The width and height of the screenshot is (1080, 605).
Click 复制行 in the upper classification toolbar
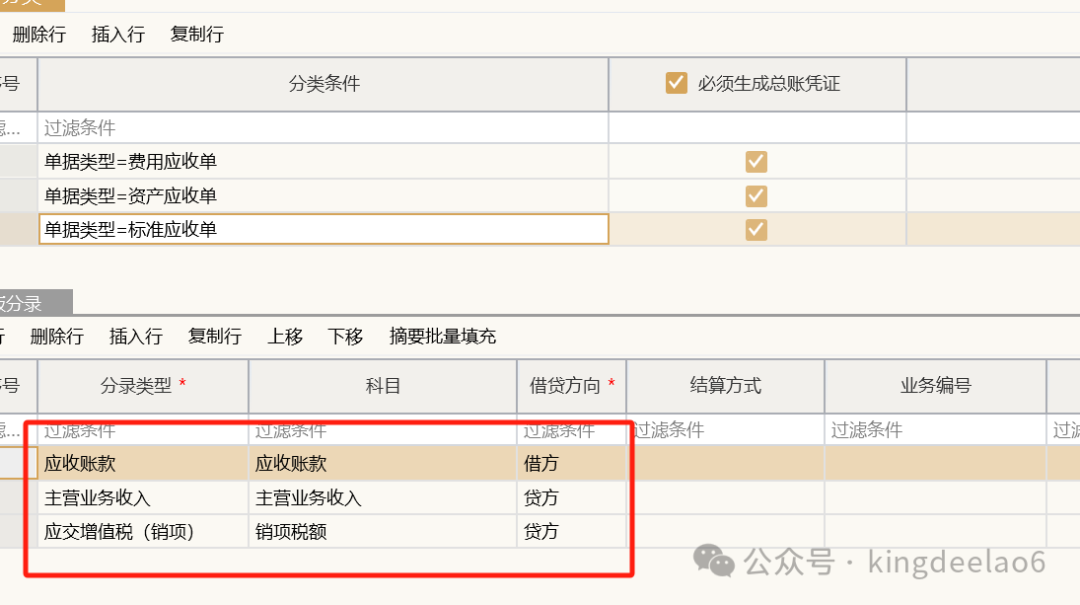pos(197,34)
